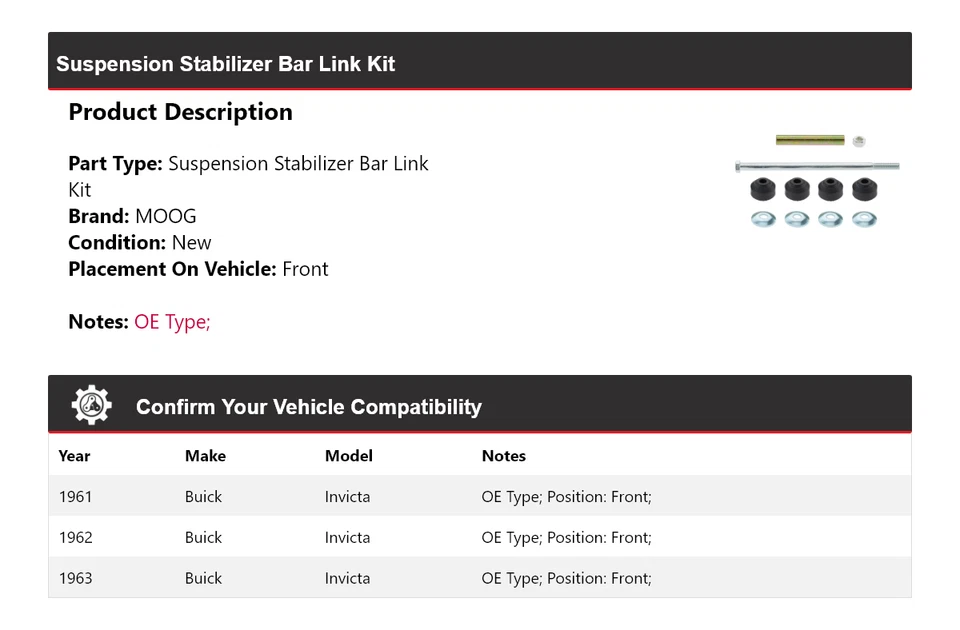The width and height of the screenshot is (960, 630).
Task: Click the red OE Type notes link
Action: pyautogui.click(x=172, y=322)
